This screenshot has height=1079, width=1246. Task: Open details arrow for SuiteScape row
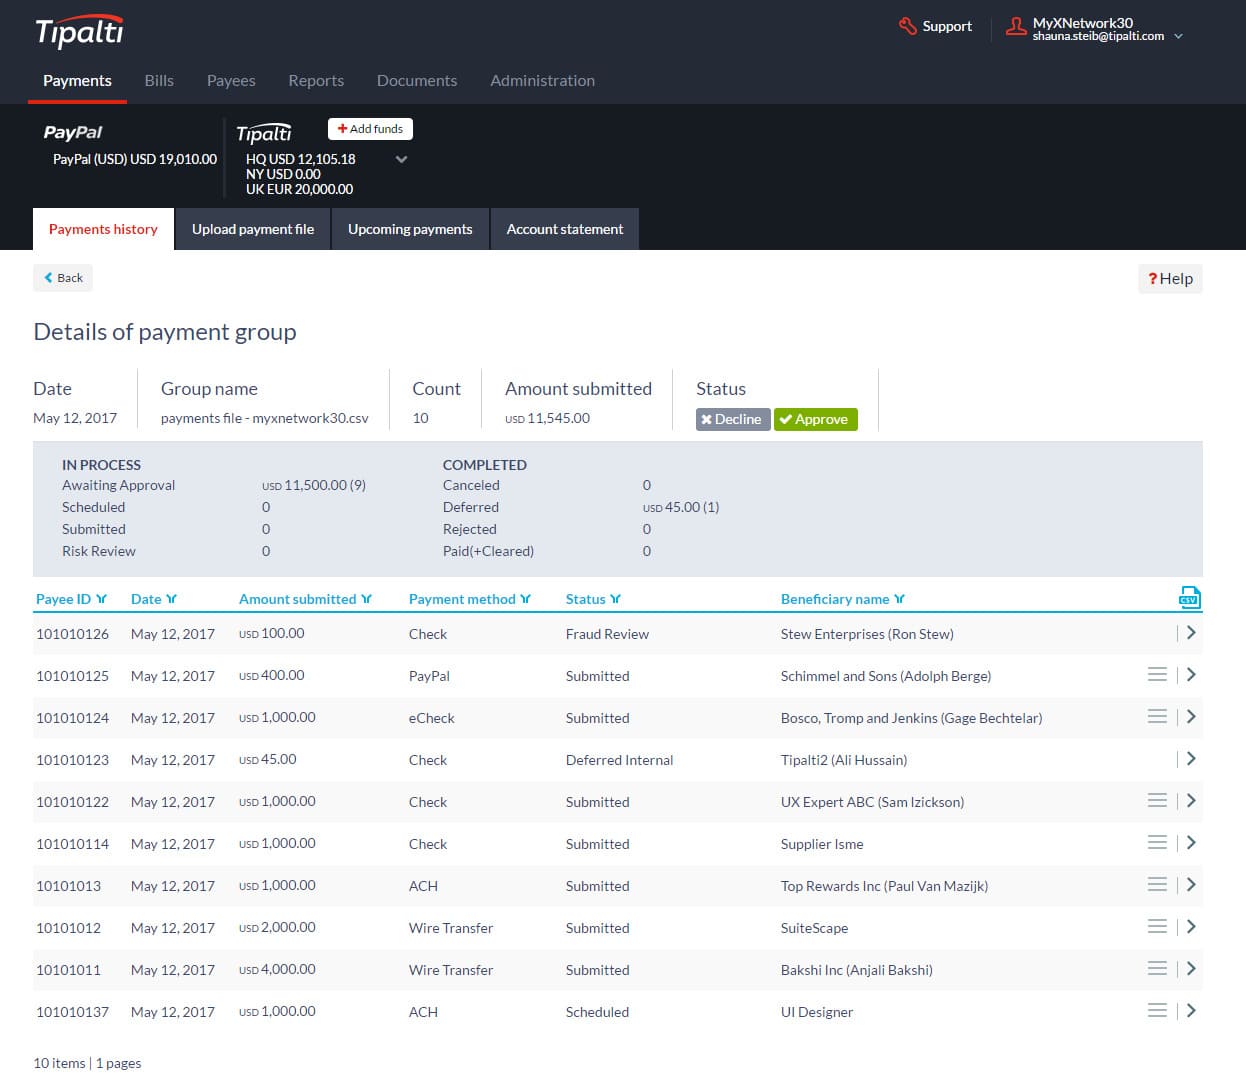point(1191,927)
